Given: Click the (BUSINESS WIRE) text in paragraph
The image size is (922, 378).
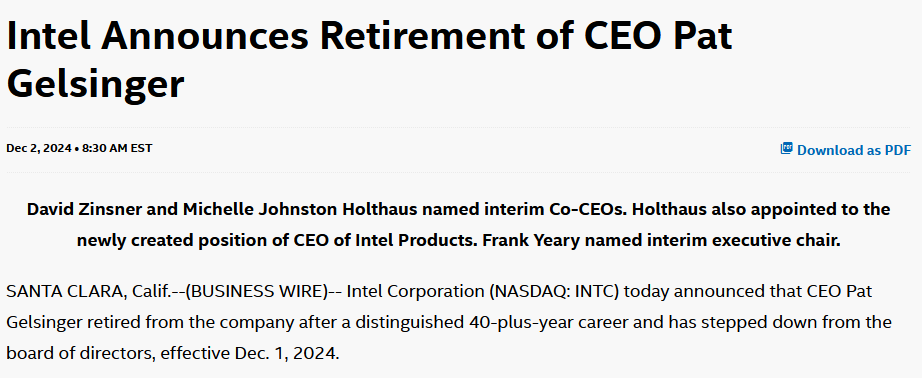Looking at the screenshot, I should 257,291.
